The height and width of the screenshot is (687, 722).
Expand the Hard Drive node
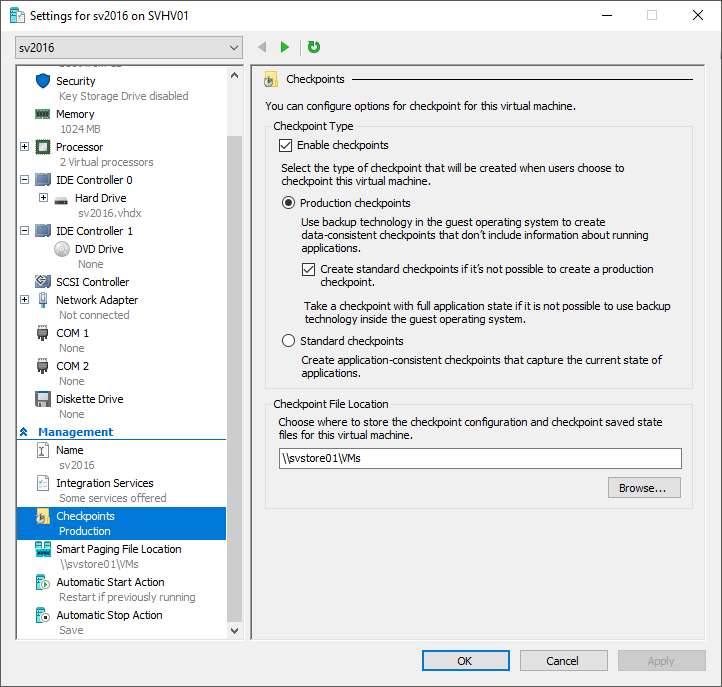44,198
